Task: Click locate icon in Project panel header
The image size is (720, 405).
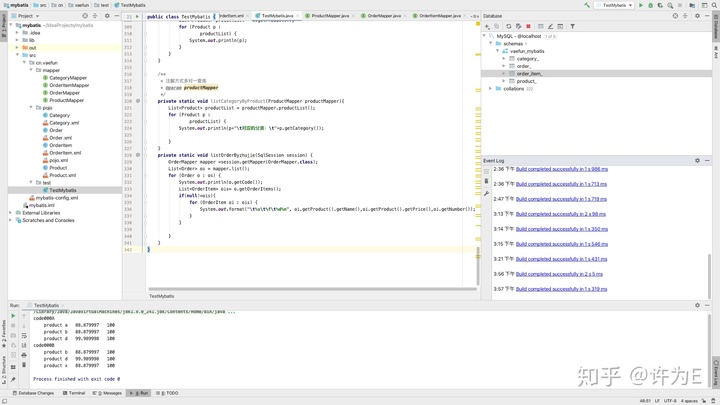Action: click(85, 16)
